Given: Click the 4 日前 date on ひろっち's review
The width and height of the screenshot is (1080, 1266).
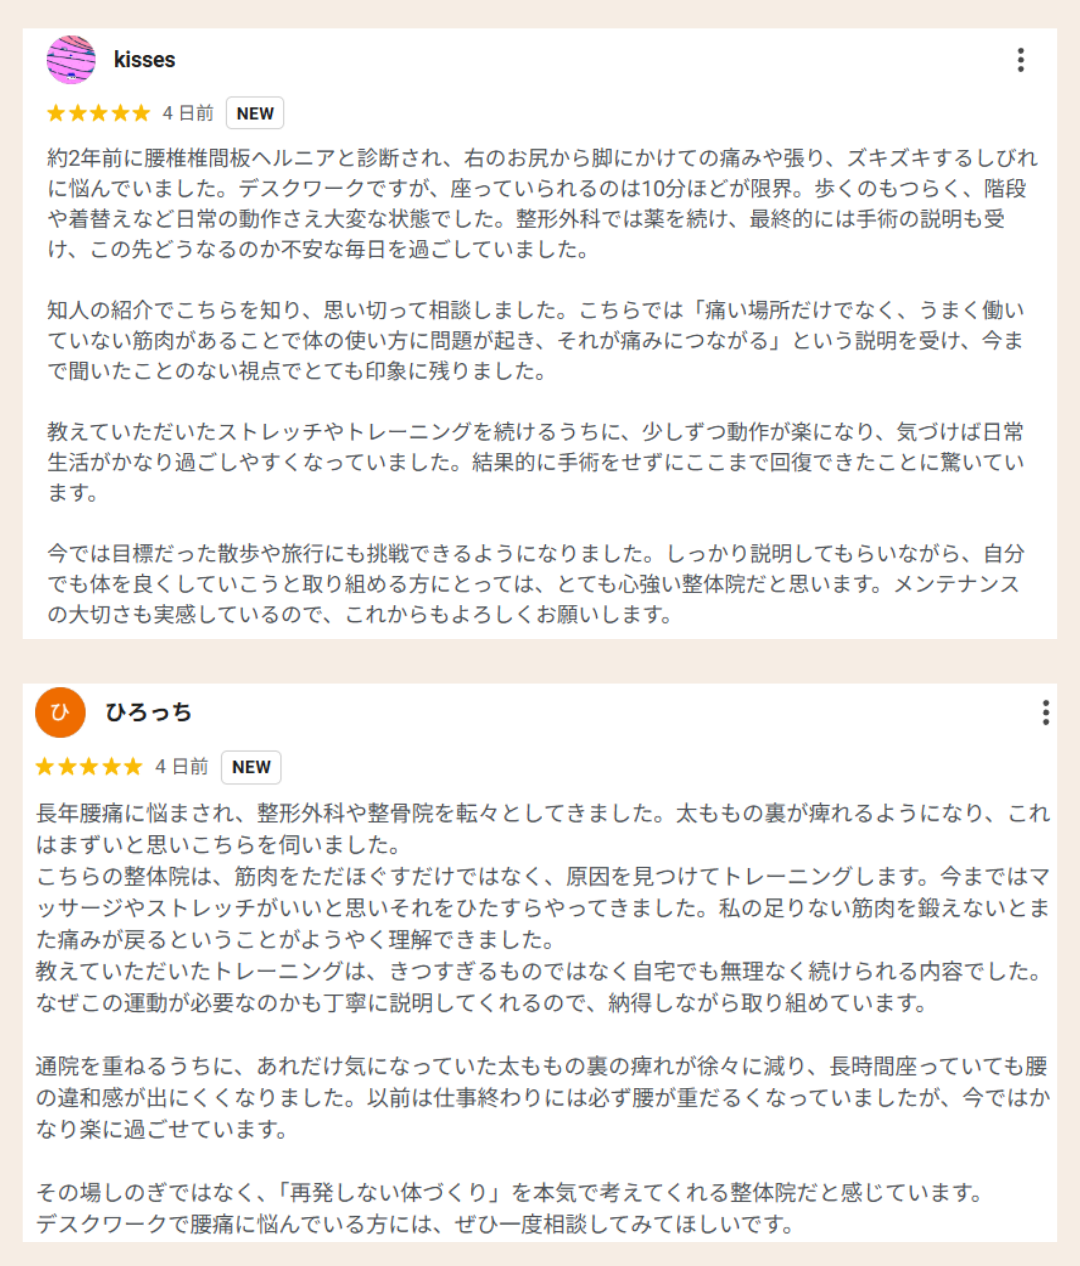Looking at the screenshot, I should coord(182,767).
